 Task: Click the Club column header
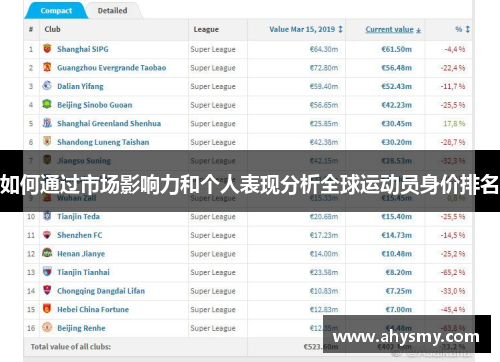click(x=52, y=29)
